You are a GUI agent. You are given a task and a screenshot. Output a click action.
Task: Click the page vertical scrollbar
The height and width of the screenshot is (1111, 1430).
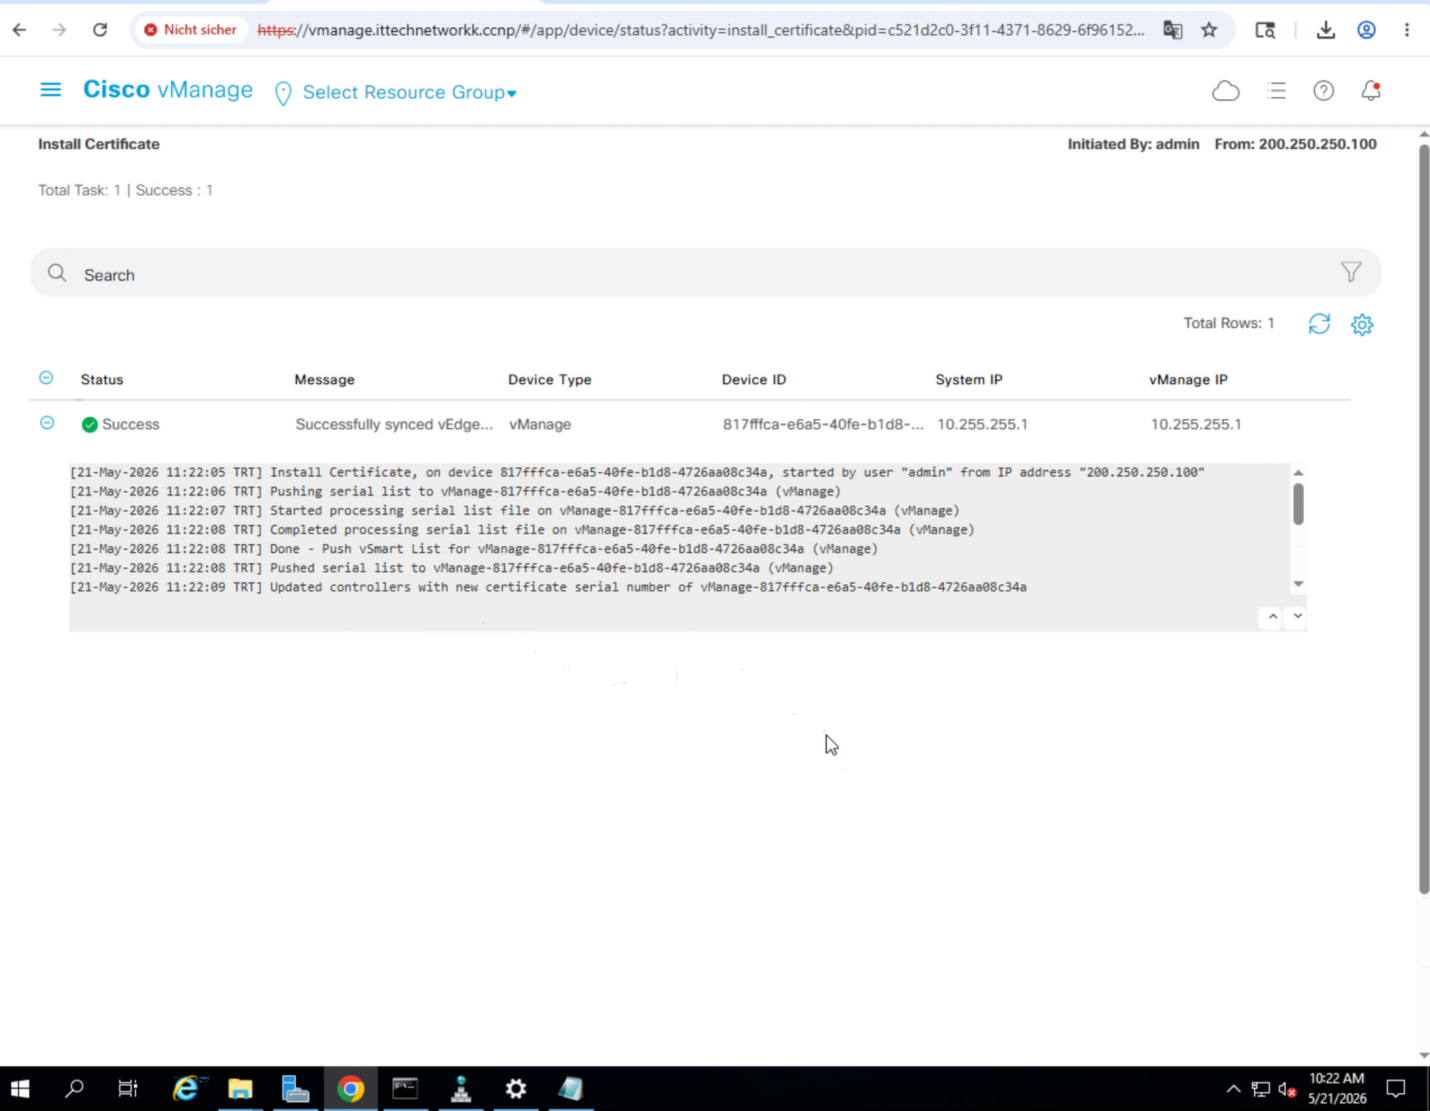(1424, 518)
